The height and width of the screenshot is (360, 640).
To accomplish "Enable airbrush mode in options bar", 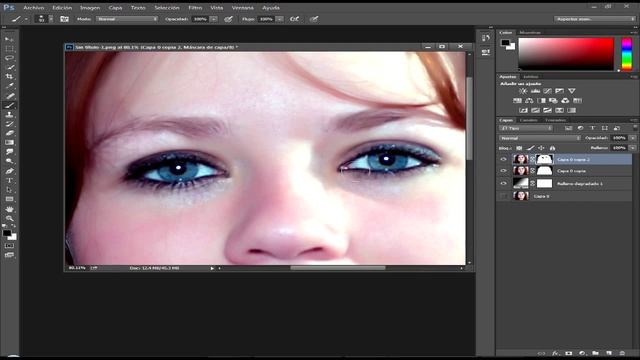I will click(294, 19).
